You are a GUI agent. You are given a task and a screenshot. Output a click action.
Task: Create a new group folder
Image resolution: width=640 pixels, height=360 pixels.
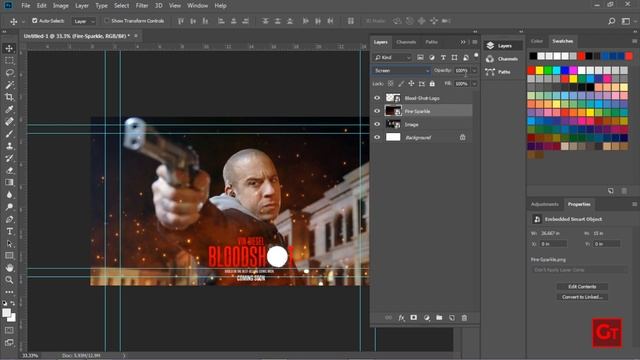point(439,318)
